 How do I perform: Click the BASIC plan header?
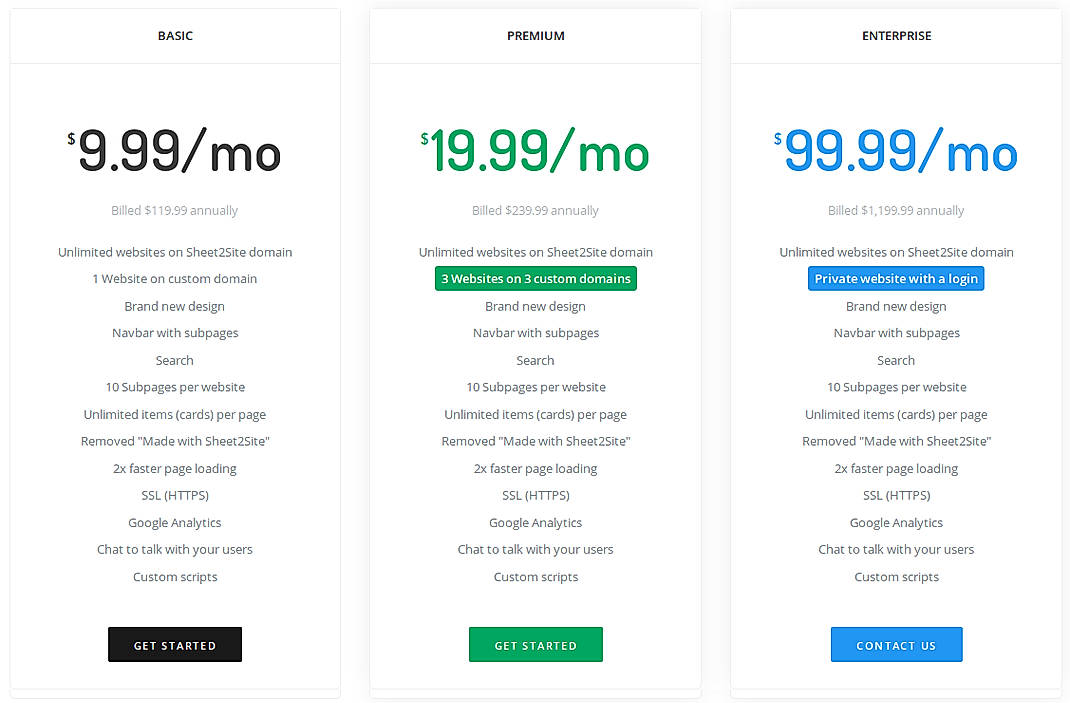pos(175,35)
